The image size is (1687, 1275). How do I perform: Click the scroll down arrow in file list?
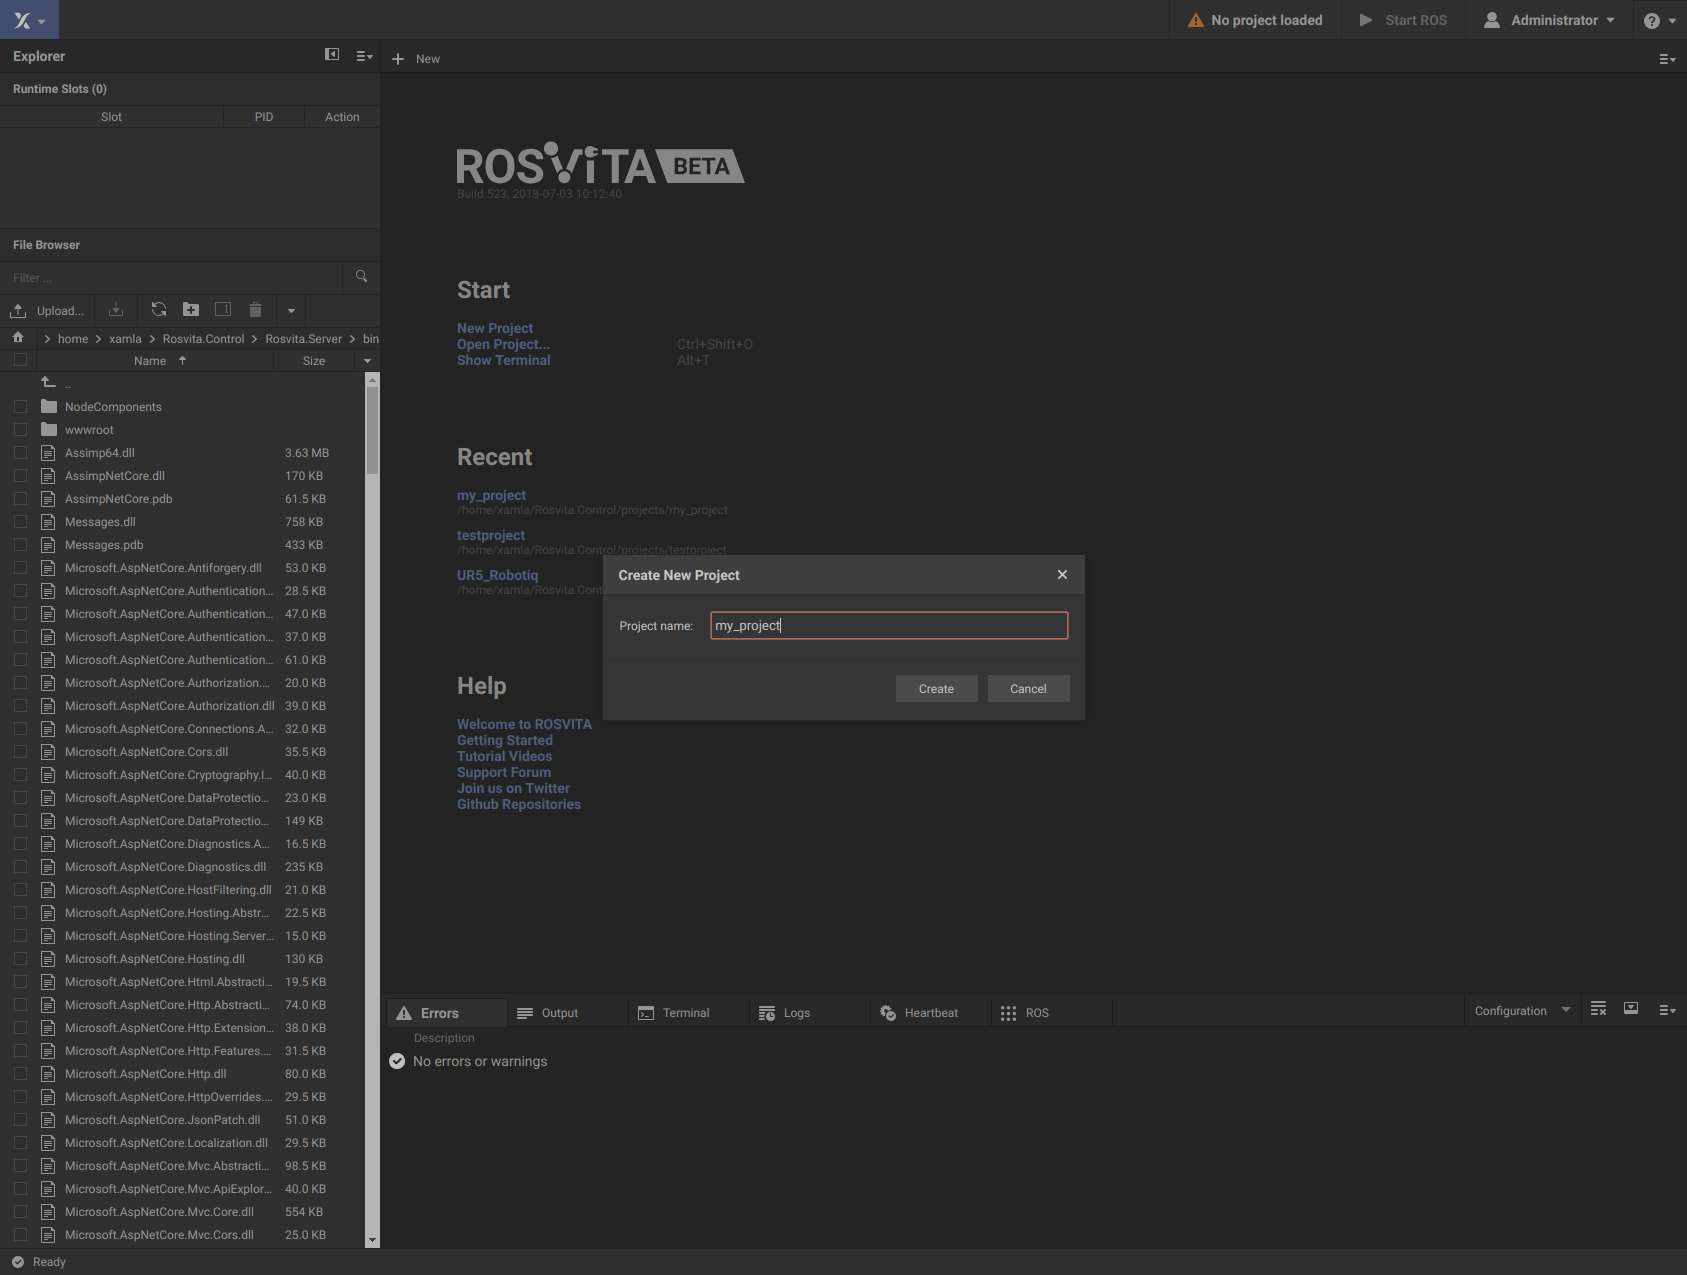(372, 1241)
